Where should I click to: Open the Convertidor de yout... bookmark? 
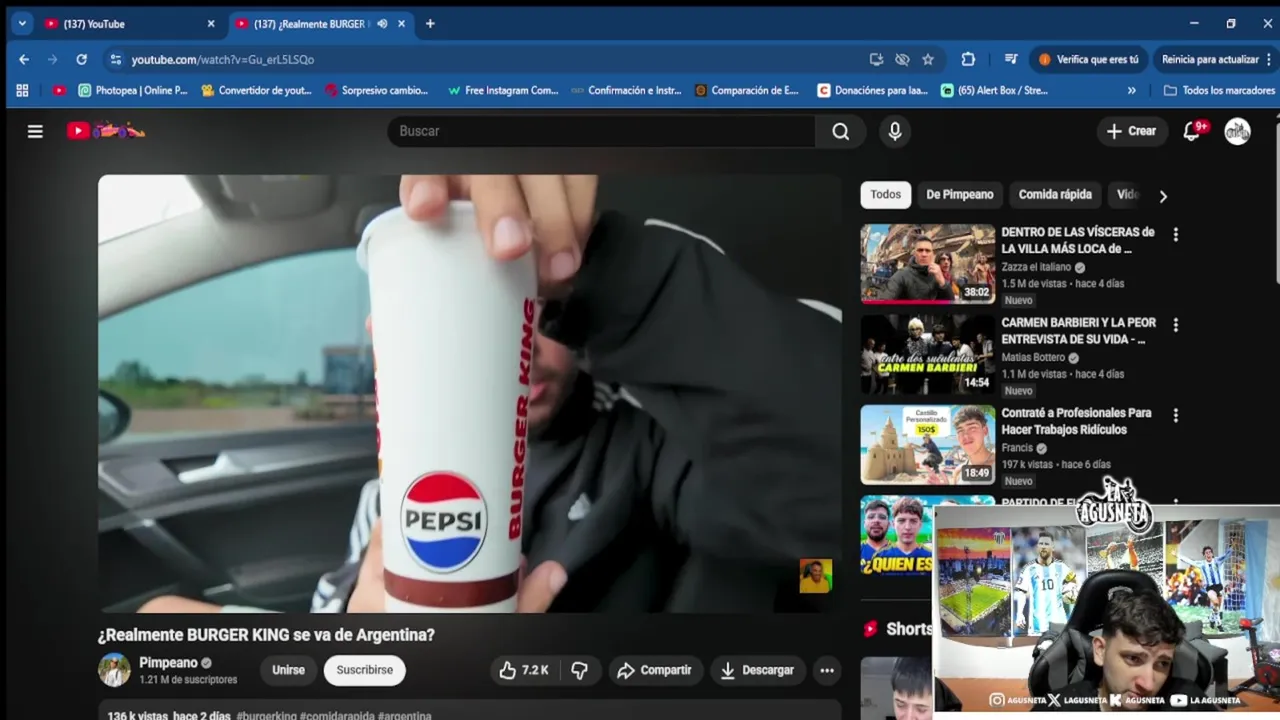(x=257, y=90)
